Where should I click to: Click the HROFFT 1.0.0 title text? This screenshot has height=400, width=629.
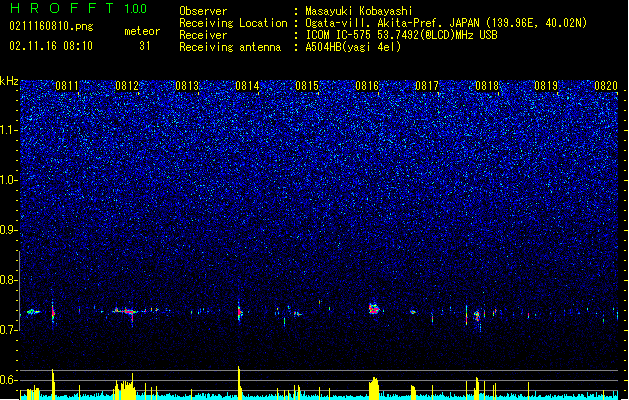(79, 8)
